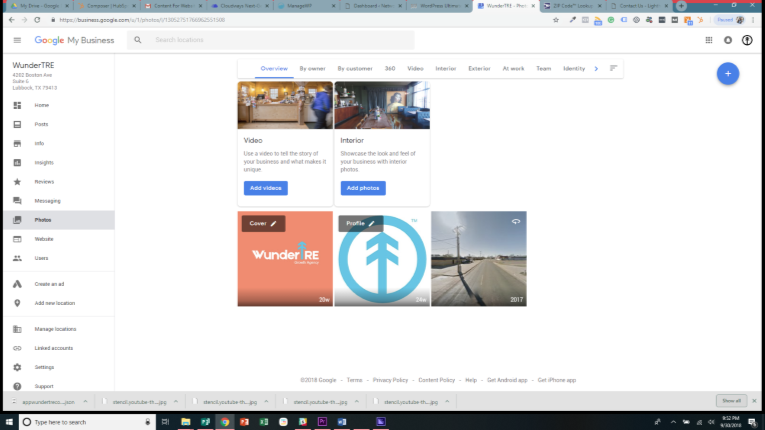Image resolution: width=765 pixels, height=430 pixels.
Task: Open the hamburger main menu
Action: pos(17,40)
